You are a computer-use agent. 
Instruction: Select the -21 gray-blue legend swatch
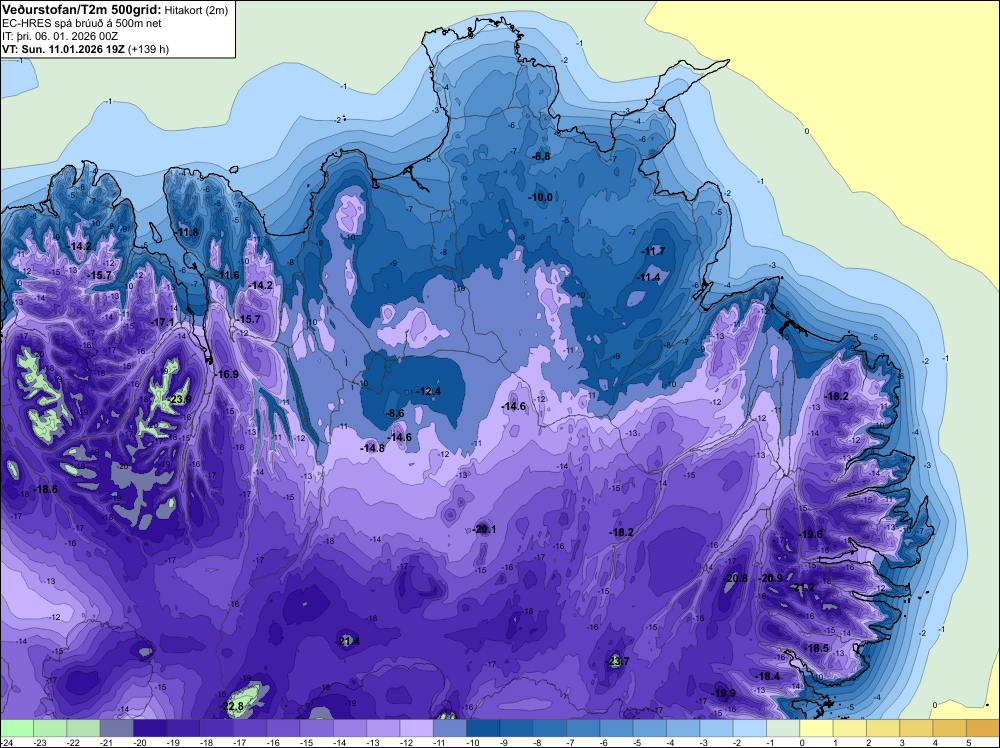117,728
